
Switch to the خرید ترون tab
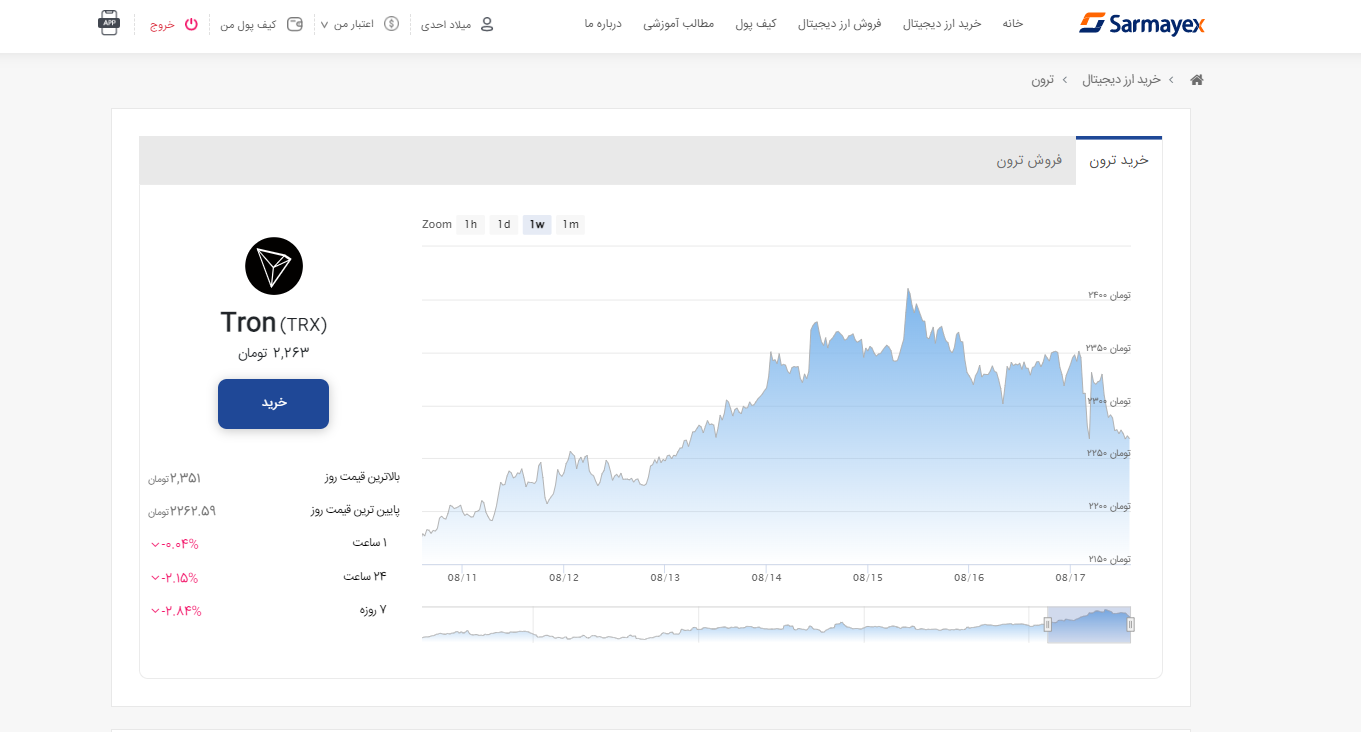[1119, 160]
